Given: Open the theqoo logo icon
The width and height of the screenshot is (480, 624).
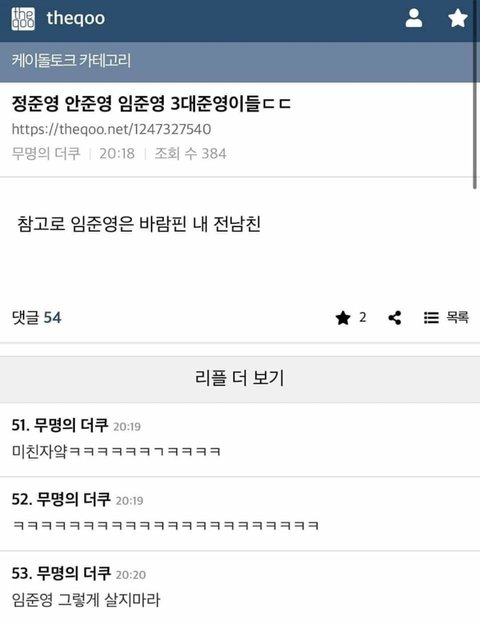Looking at the screenshot, I should pyautogui.click(x=23, y=19).
